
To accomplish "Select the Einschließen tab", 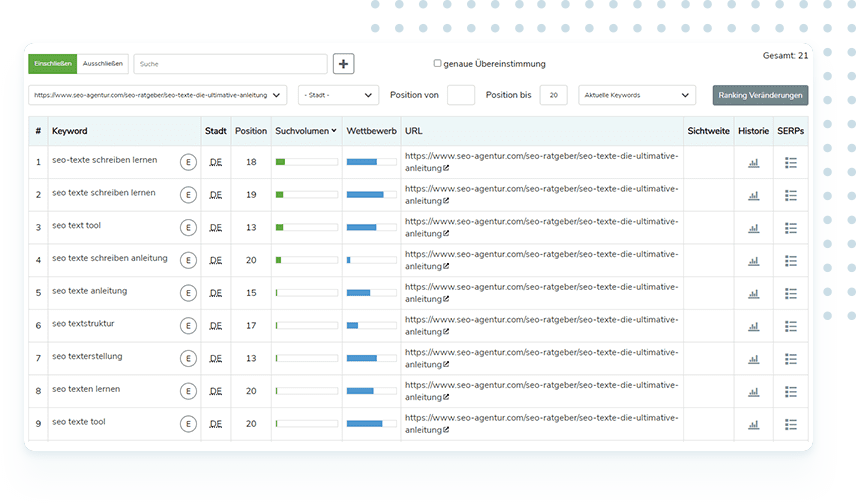I will click(53, 64).
